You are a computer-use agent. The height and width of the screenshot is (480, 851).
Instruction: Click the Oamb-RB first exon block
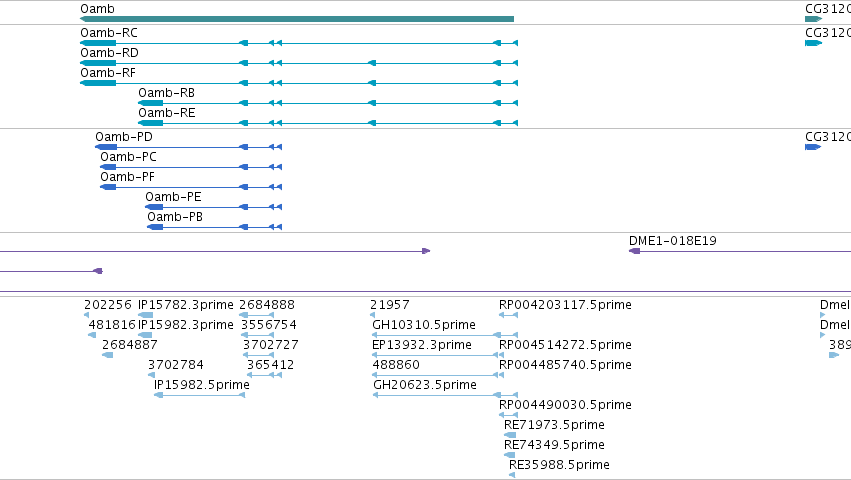150,103
